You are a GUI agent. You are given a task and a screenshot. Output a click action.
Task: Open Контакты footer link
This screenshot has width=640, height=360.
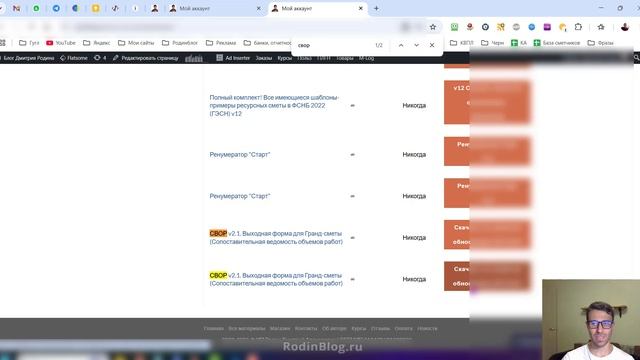pyautogui.click(x=306, y=329)
